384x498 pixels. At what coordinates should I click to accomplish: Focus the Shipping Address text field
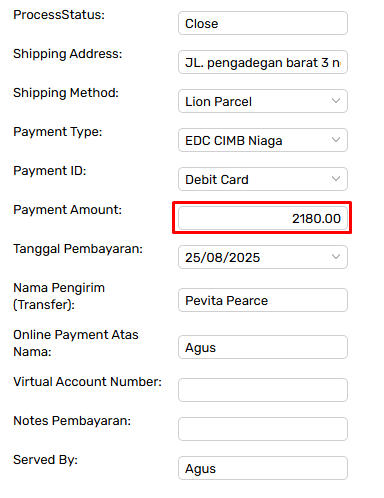pyautogui.click(x=263, y=62)
